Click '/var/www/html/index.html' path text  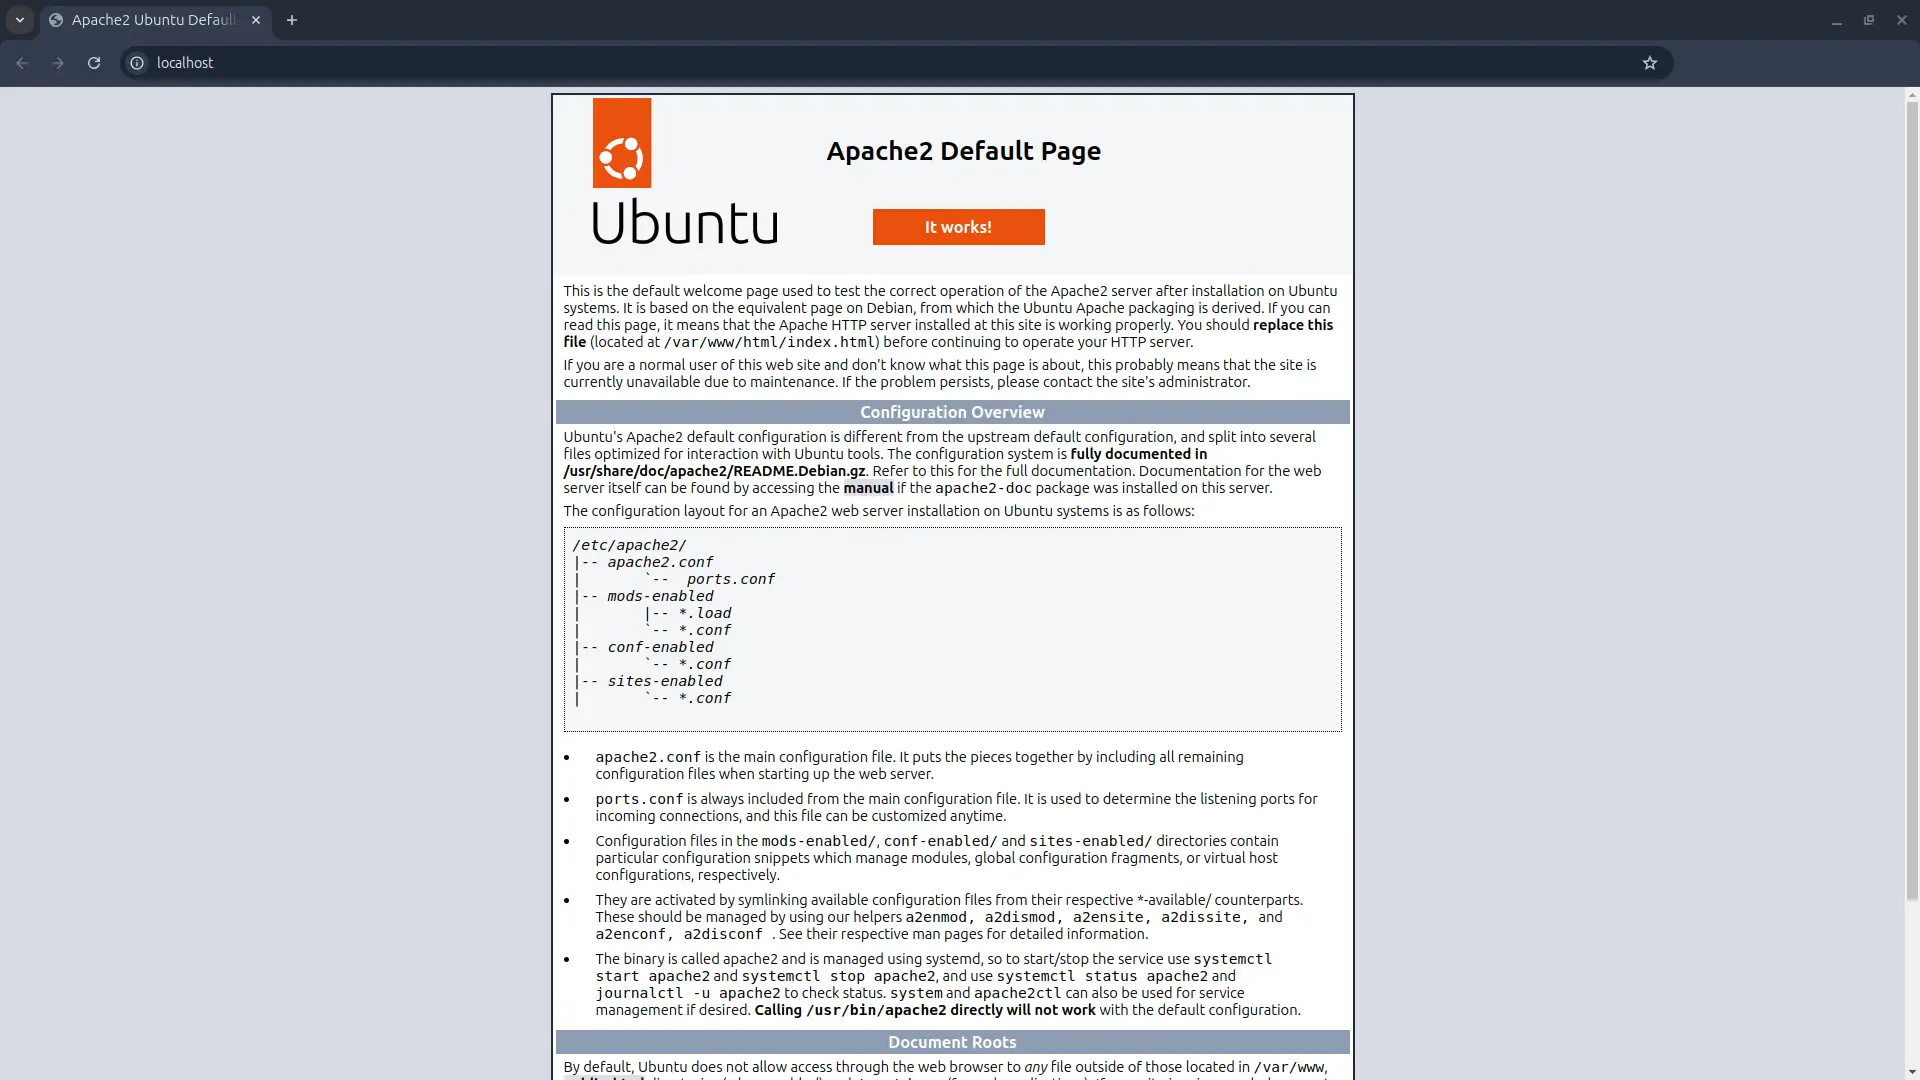770,342
